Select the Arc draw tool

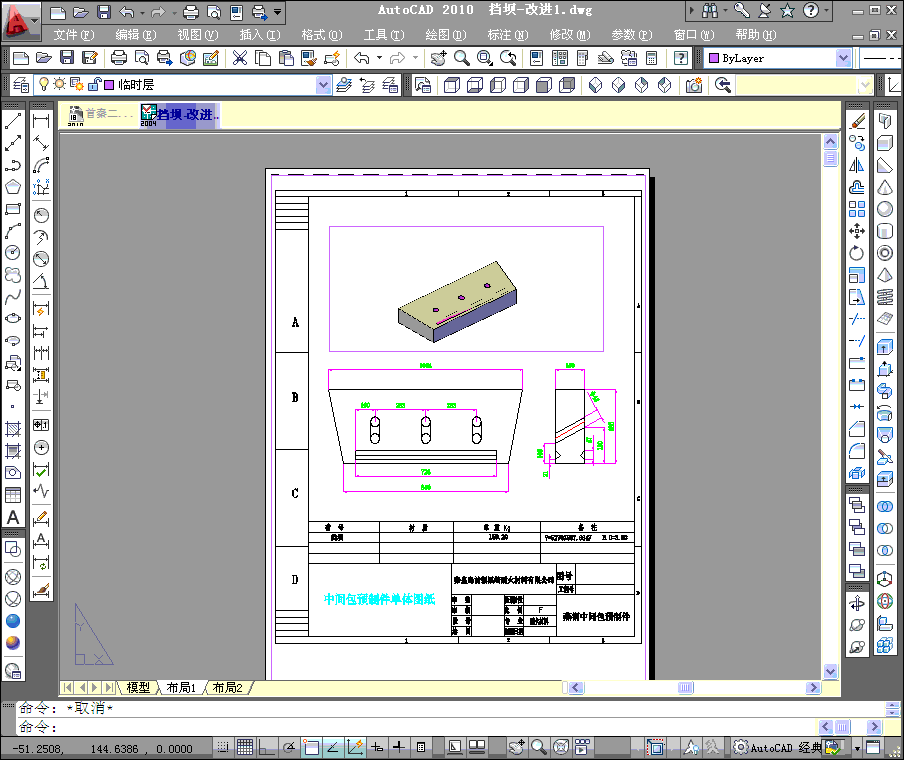coord(13,231)
